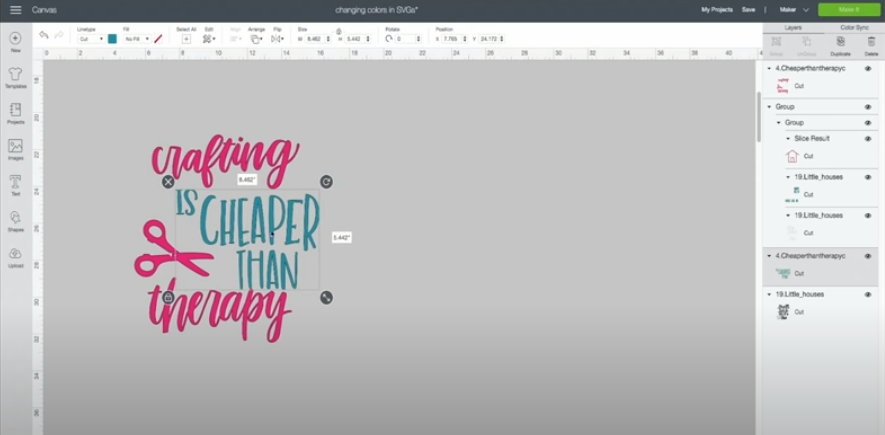Viewport: 885px width, 435px height.
Task: Open My Projects
Action: pyautogui.click(x=717, y=10)
